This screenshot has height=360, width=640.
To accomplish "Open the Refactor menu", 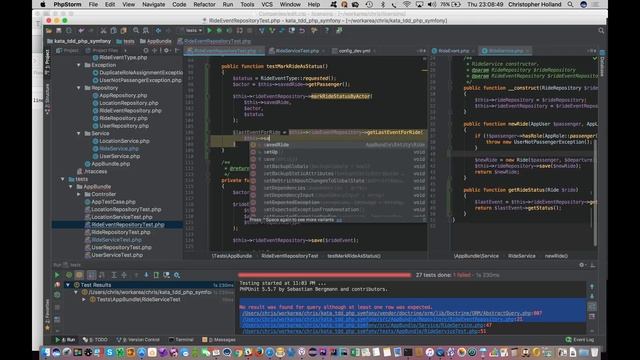I will pos(204,4).
